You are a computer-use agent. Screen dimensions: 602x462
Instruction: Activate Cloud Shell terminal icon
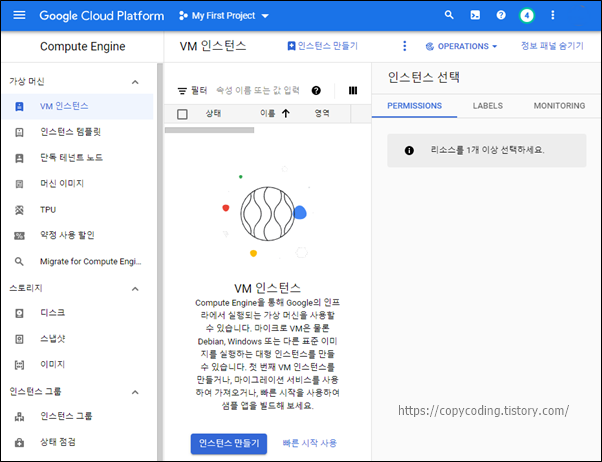(475, 15)
